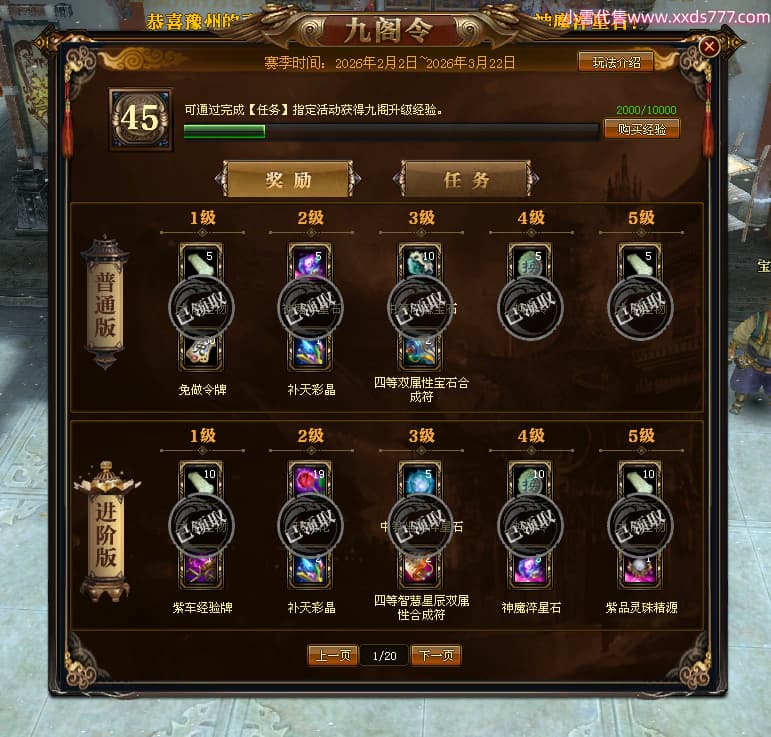Close the 九阁令 window with the red X
This screenshot has width=771, height=737.
pos(709,47)
